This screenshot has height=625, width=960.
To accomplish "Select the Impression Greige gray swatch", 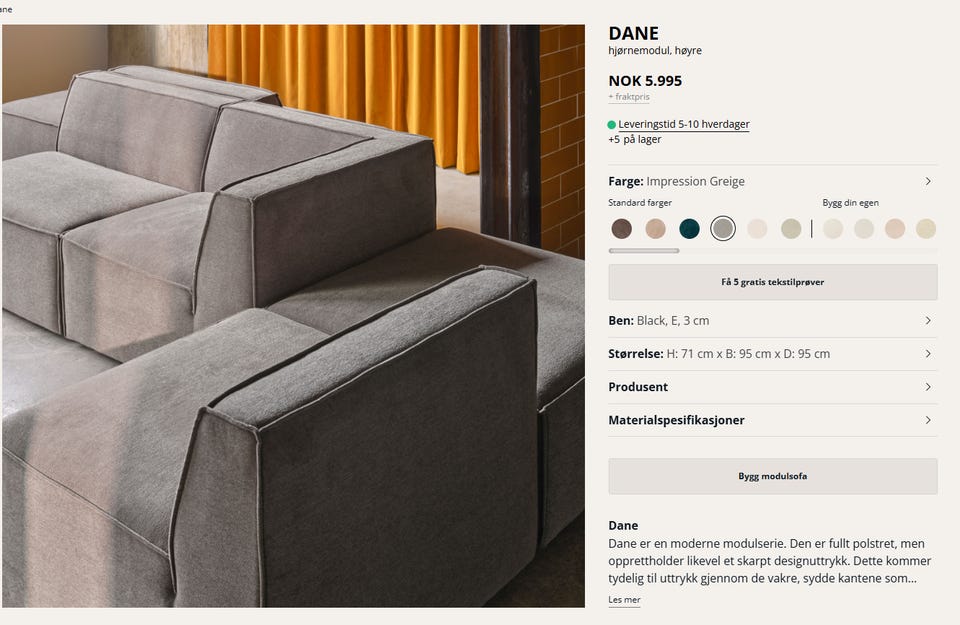I will click(x=723, y=229).
